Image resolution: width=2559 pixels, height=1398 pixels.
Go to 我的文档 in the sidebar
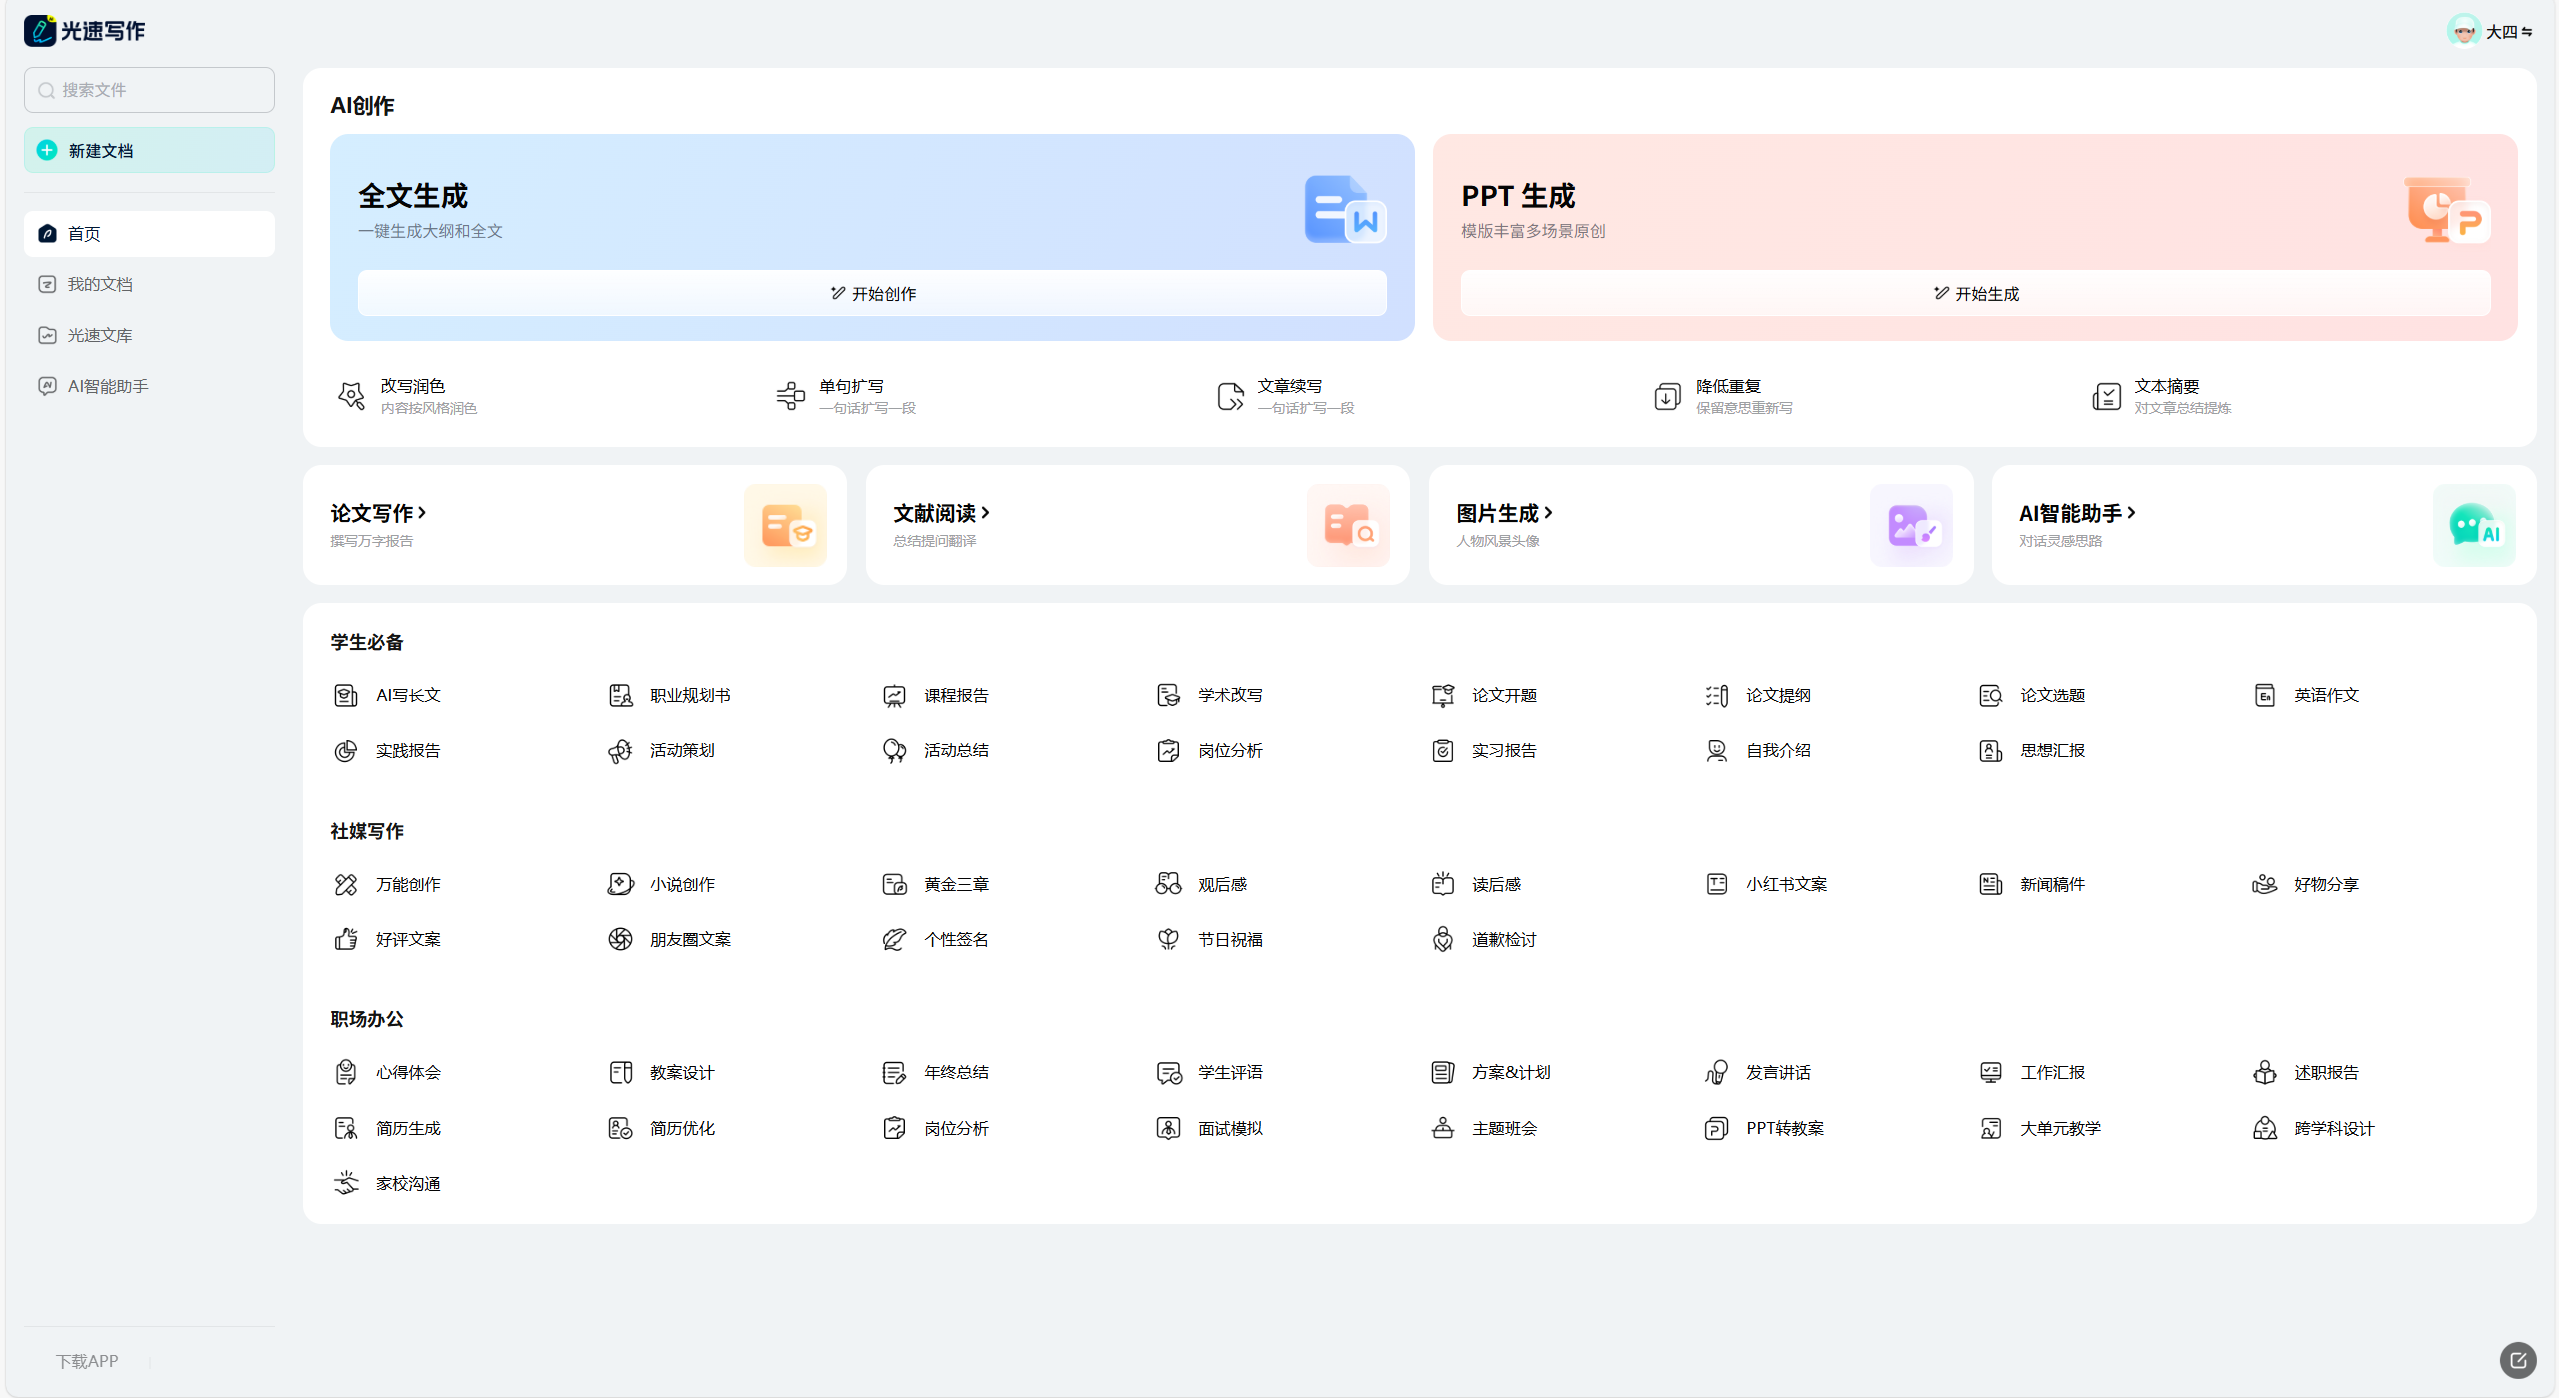99,284
